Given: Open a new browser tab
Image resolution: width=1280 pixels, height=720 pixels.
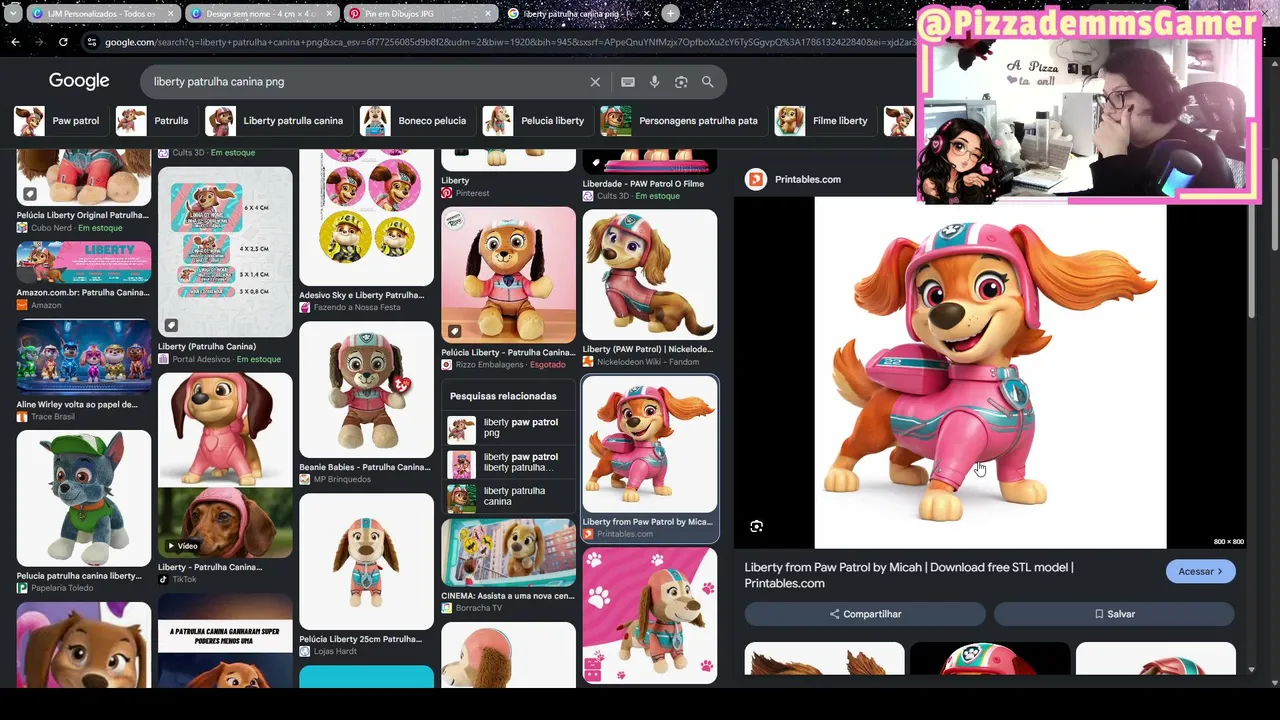Looking at the screenshot, I should [670, 14].
